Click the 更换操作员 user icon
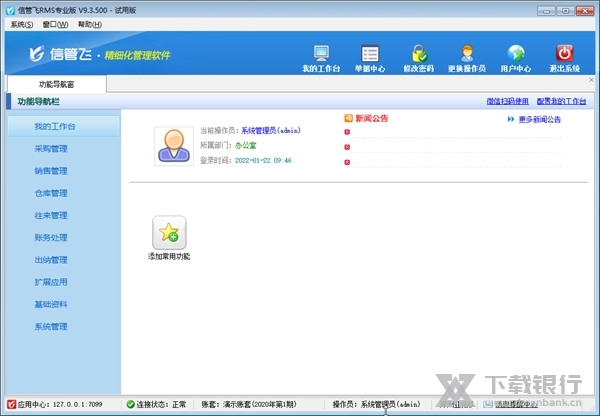The height and width of the screenshot is (416, 600). [x=467, y=53]
